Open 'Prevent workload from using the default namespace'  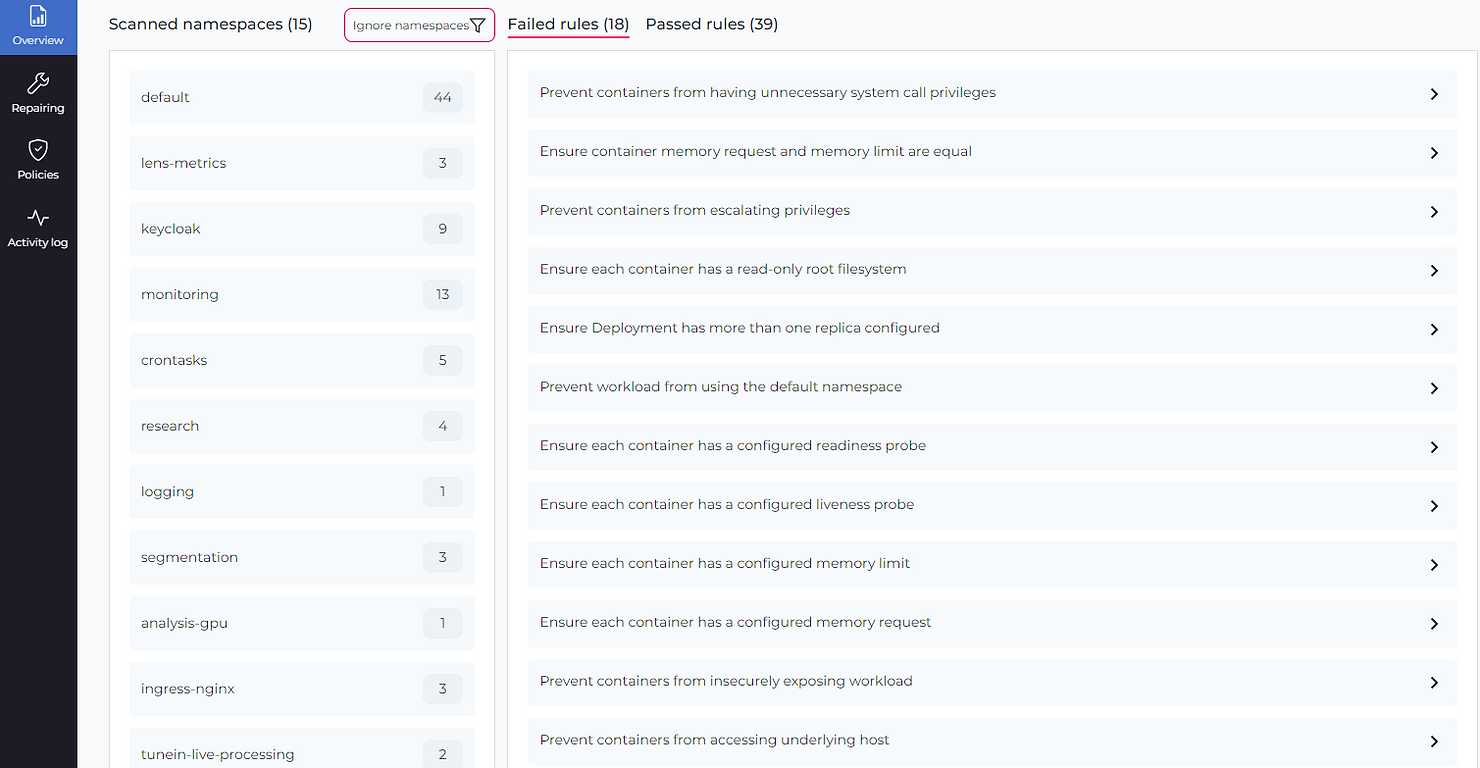(x=721, y=387)
